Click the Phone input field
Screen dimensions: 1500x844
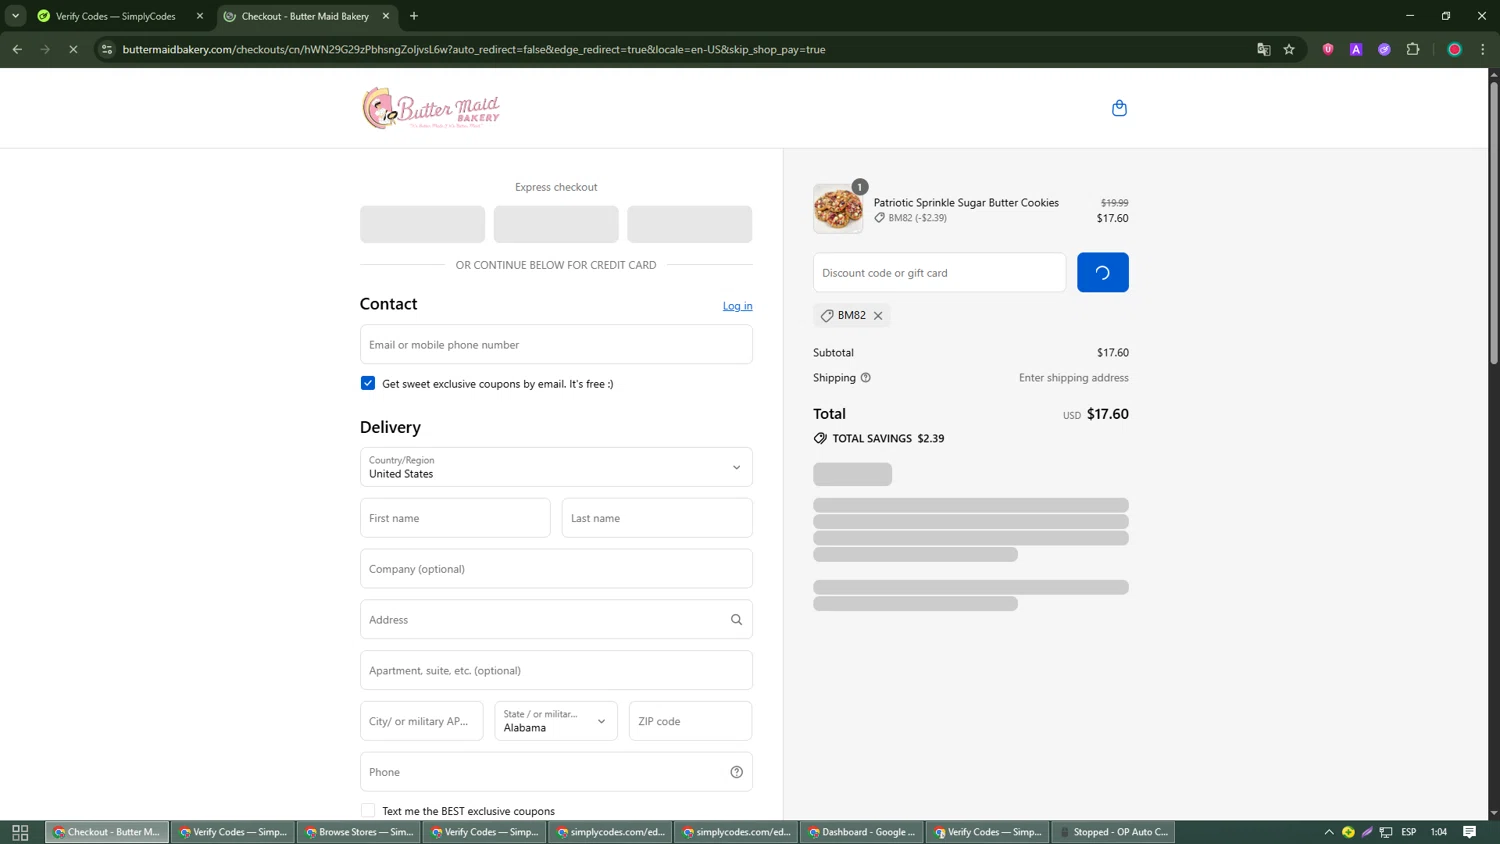pos(556,772)
